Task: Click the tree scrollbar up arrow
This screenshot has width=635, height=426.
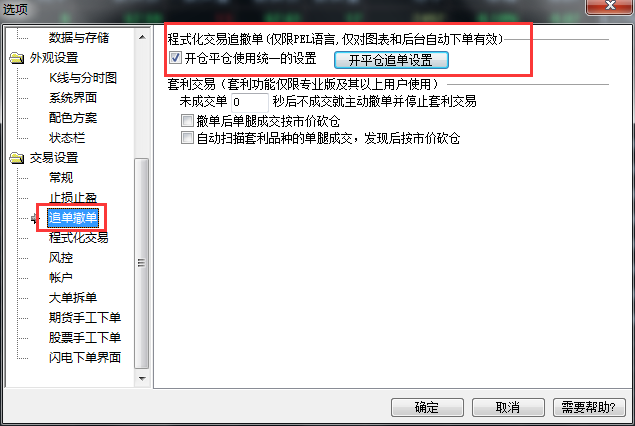Action: tap(142, 37)
